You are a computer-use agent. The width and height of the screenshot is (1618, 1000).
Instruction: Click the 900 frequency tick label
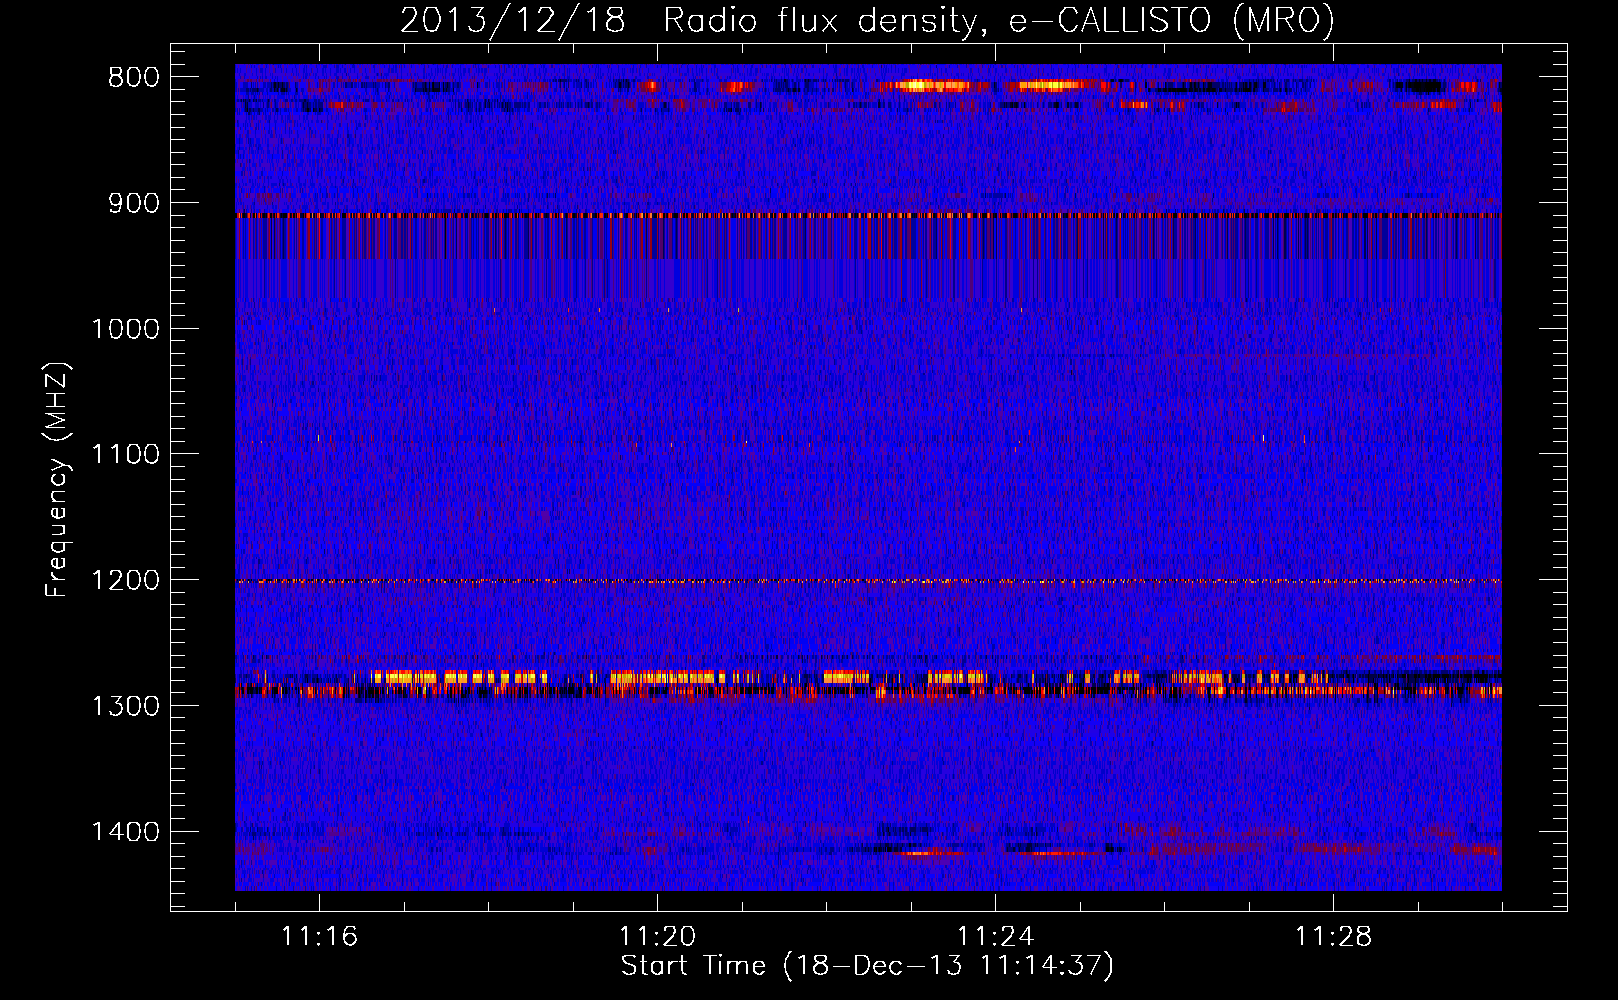134,203
